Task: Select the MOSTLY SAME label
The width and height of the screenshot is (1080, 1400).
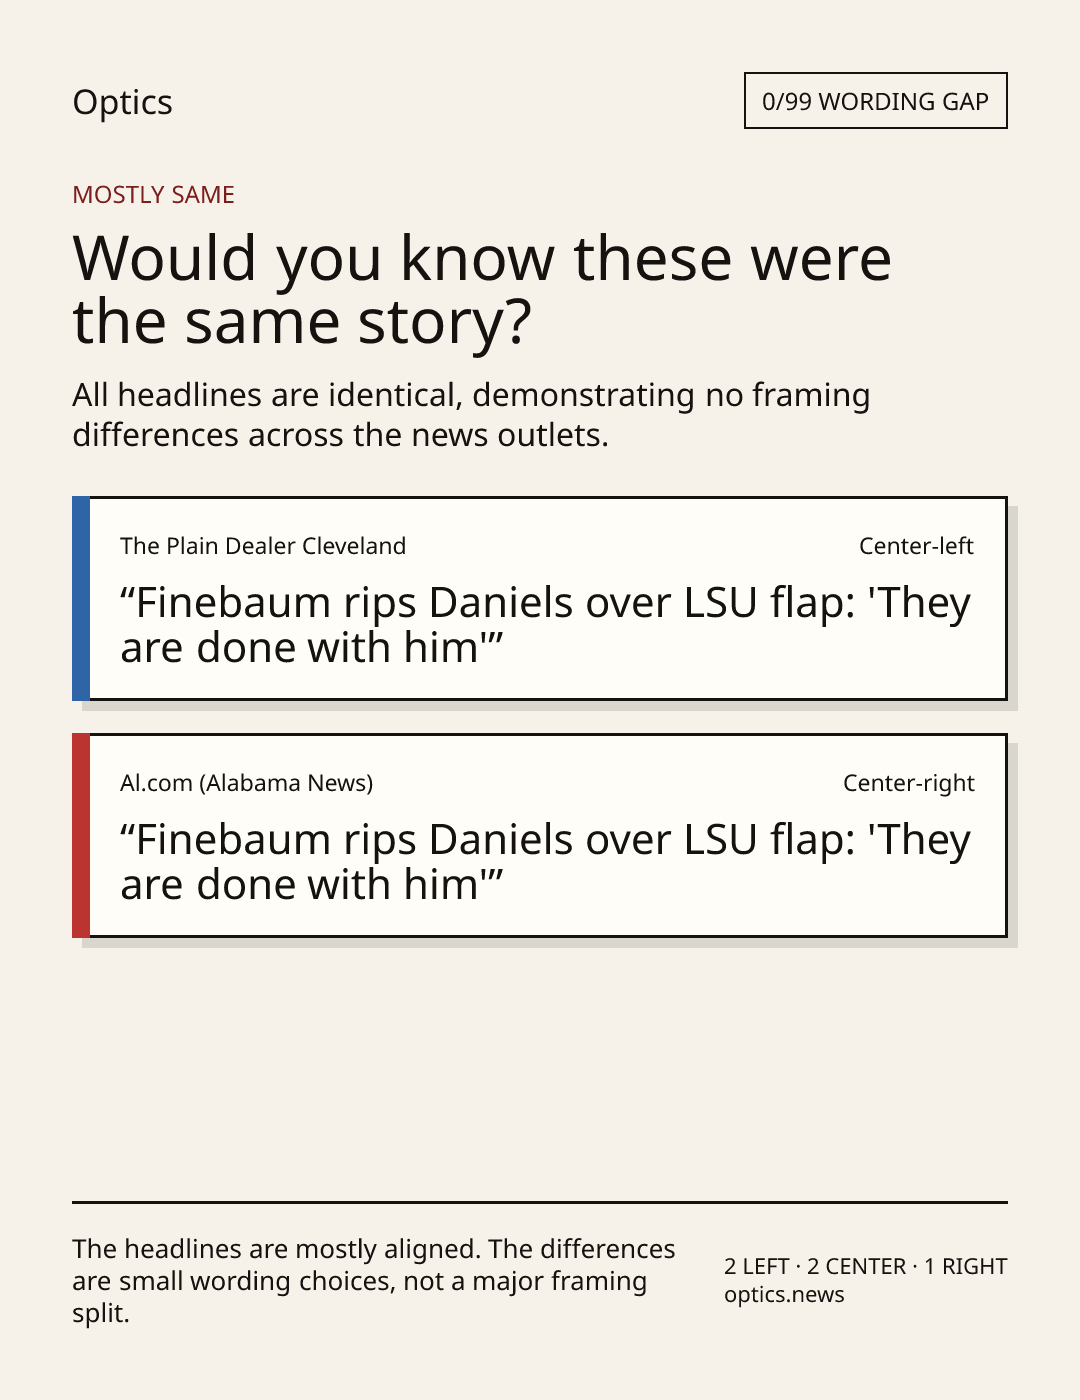Action: click(153, 195)
